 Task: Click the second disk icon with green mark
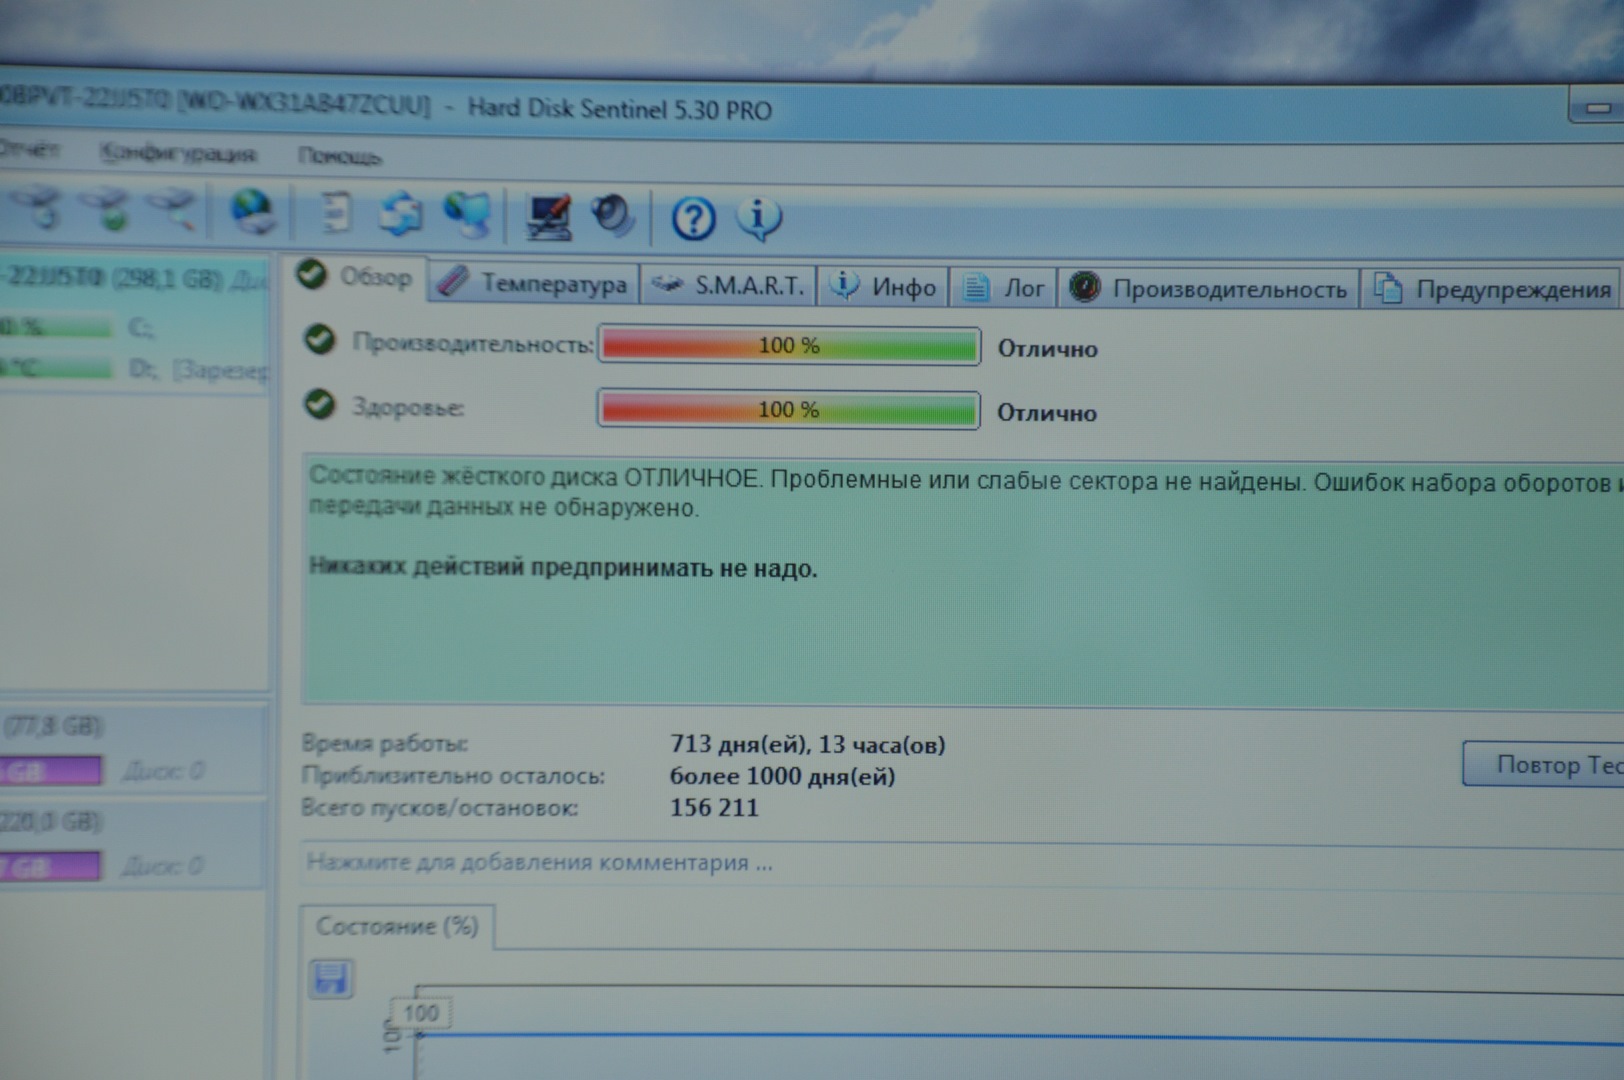tap(108, 209)
